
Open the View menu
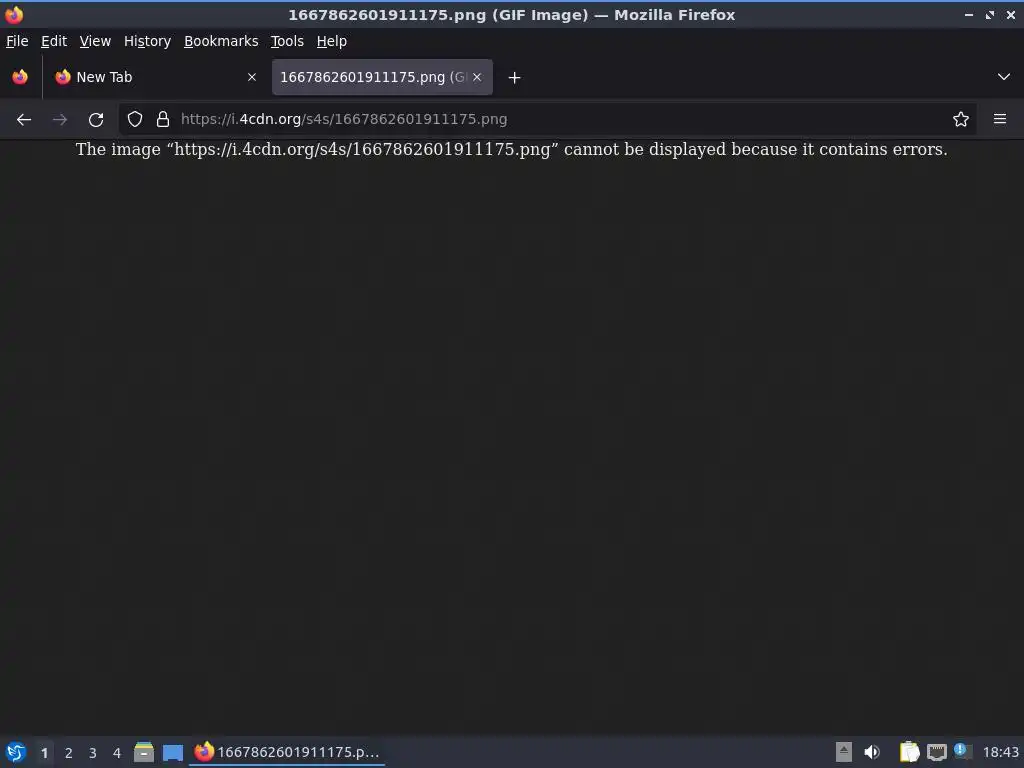coord(95,41)
